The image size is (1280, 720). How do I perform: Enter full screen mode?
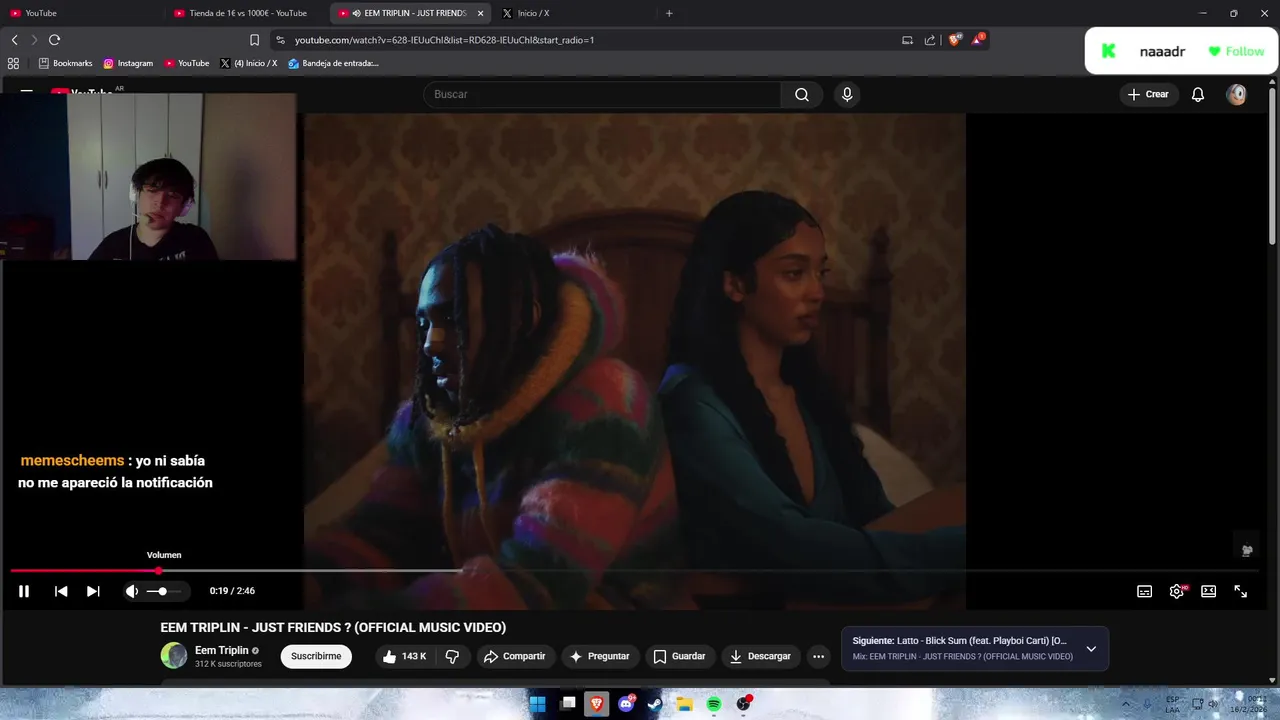pyautogui.click(x=1241, y=591)
